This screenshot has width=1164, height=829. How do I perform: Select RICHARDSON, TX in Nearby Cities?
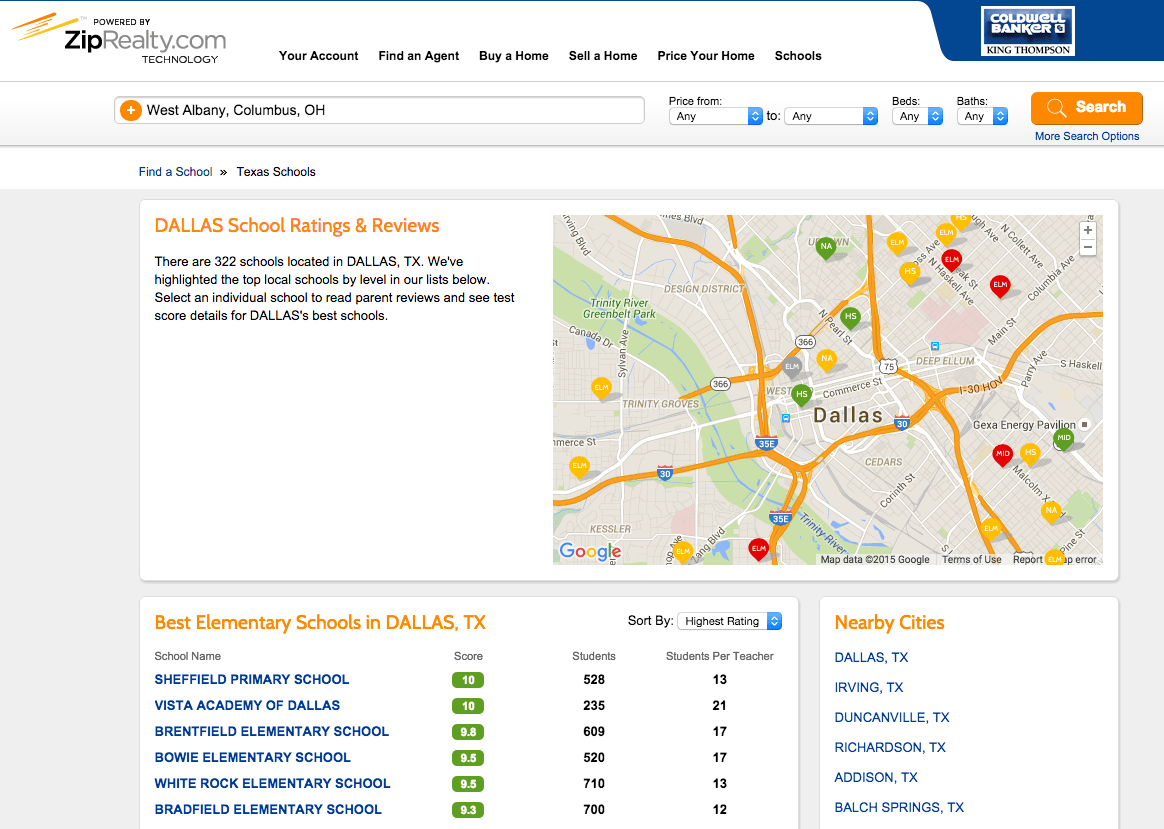click(x=890, y=747)
